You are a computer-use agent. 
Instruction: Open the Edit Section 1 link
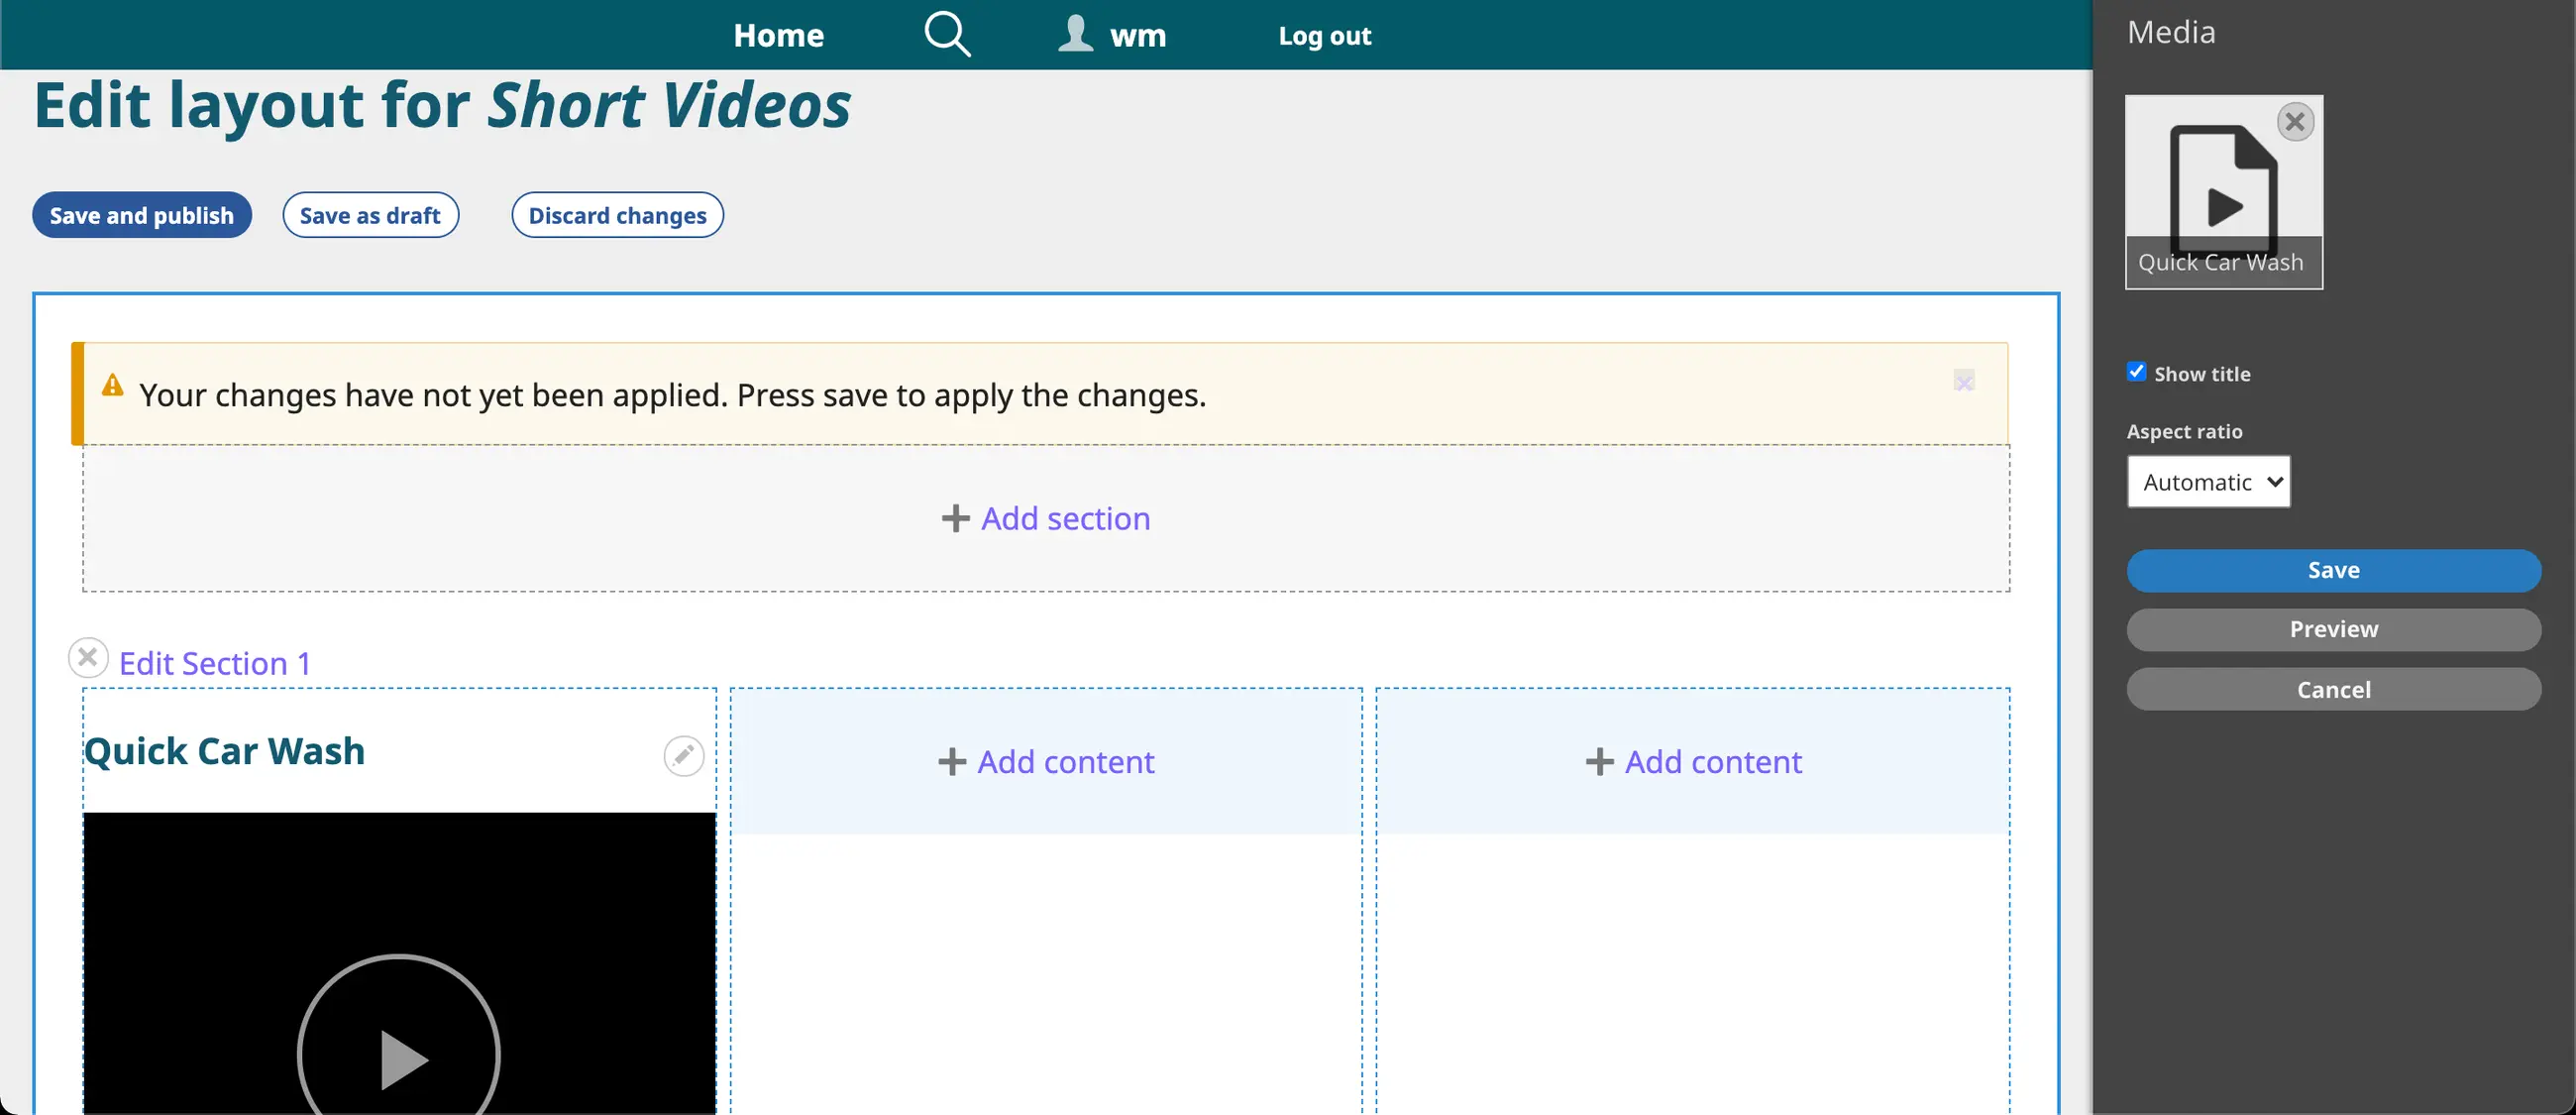pos(215,663)
